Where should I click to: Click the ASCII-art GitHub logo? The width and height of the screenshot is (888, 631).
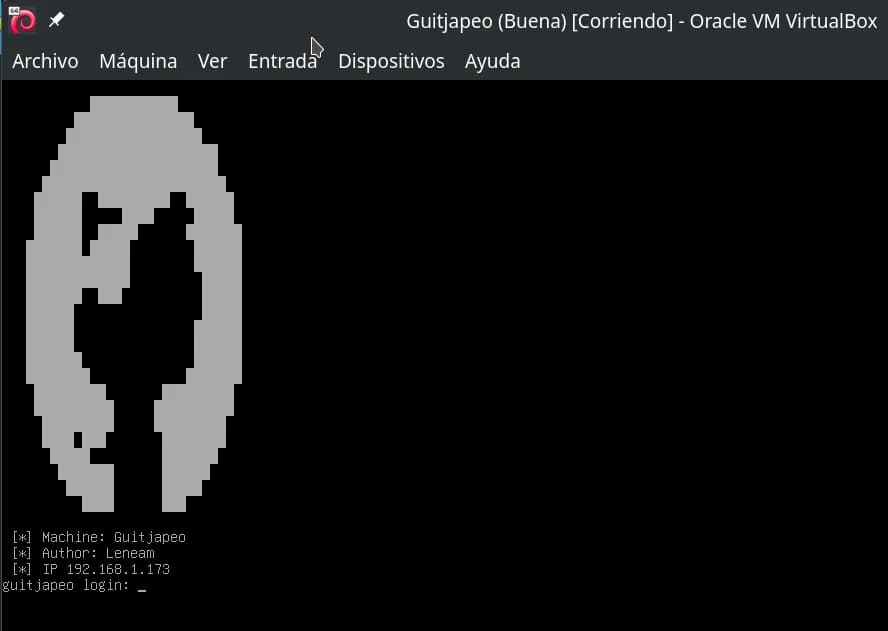point(134,304)
